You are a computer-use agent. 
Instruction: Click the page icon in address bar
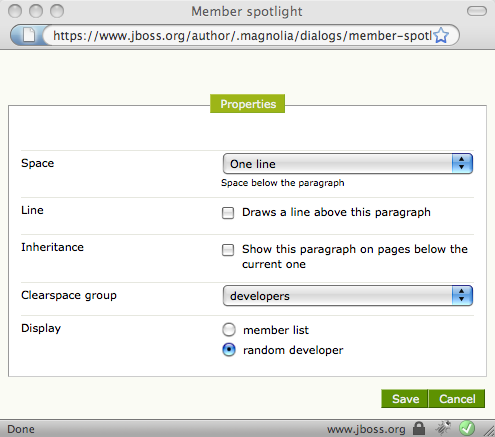point(29,35)
